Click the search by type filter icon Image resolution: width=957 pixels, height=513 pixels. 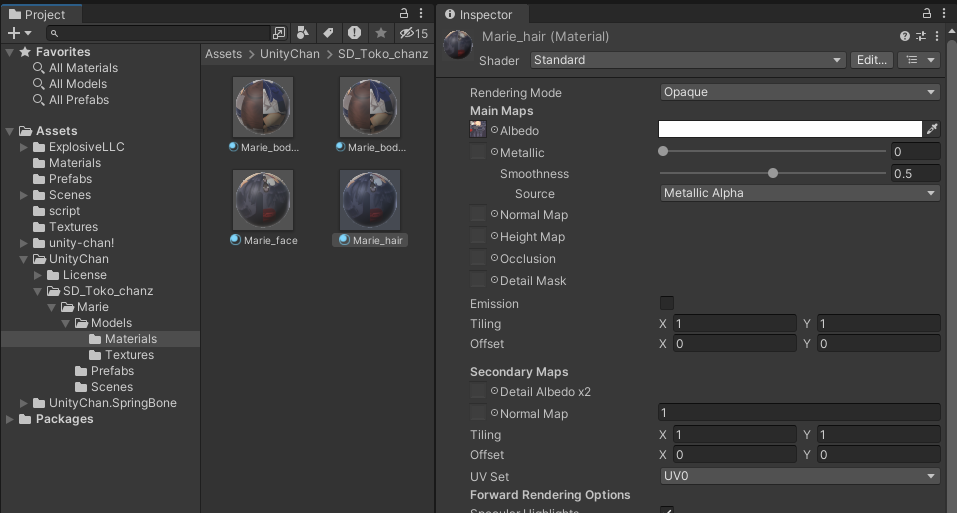point(302,33)
